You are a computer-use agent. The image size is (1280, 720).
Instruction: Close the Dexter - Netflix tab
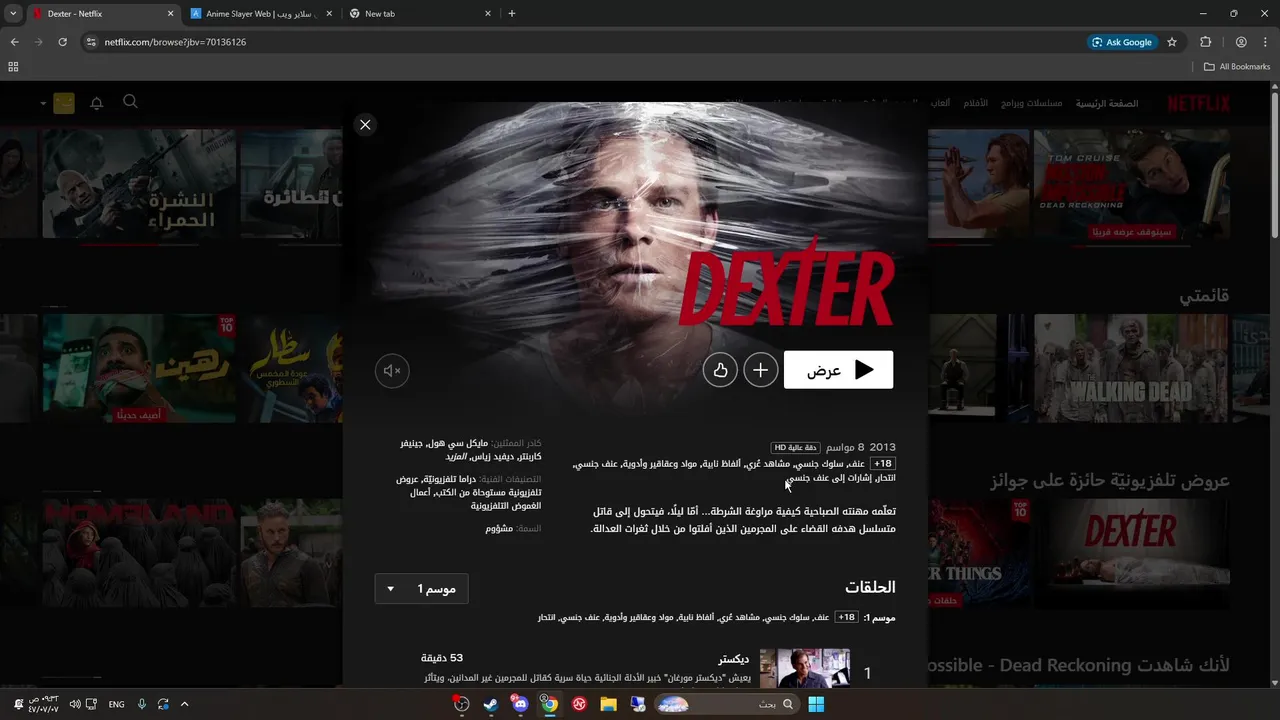coord(170,14)
